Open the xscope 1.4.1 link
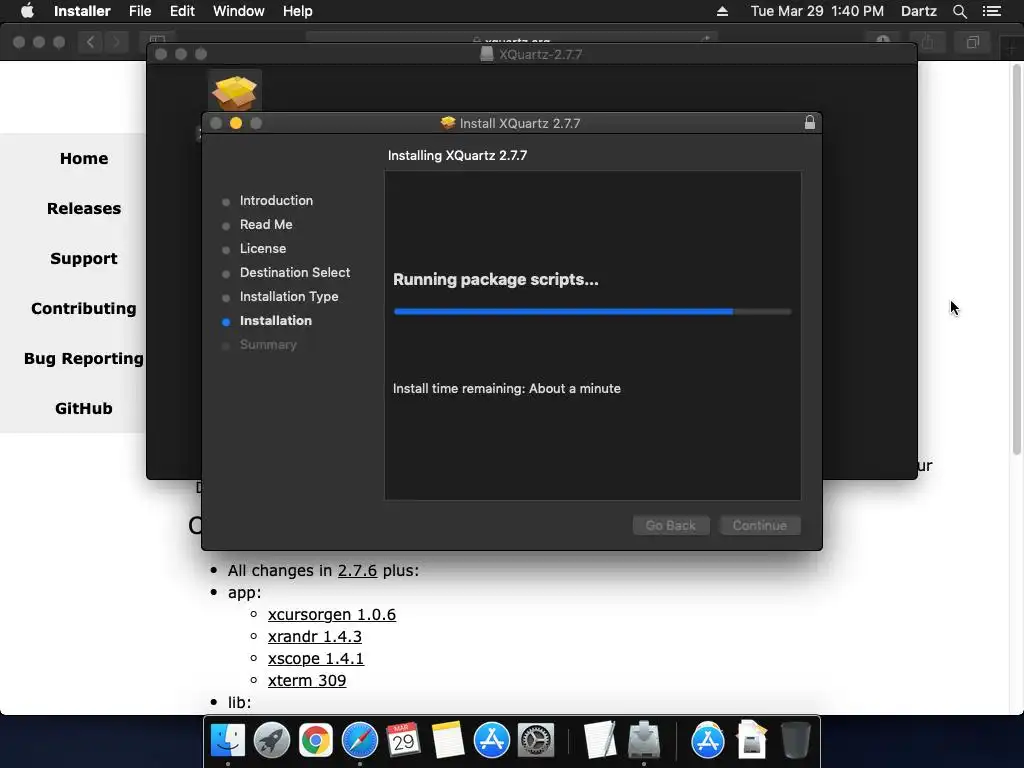1024x768 pixels. pyautogui.click(x=315, y=658)
